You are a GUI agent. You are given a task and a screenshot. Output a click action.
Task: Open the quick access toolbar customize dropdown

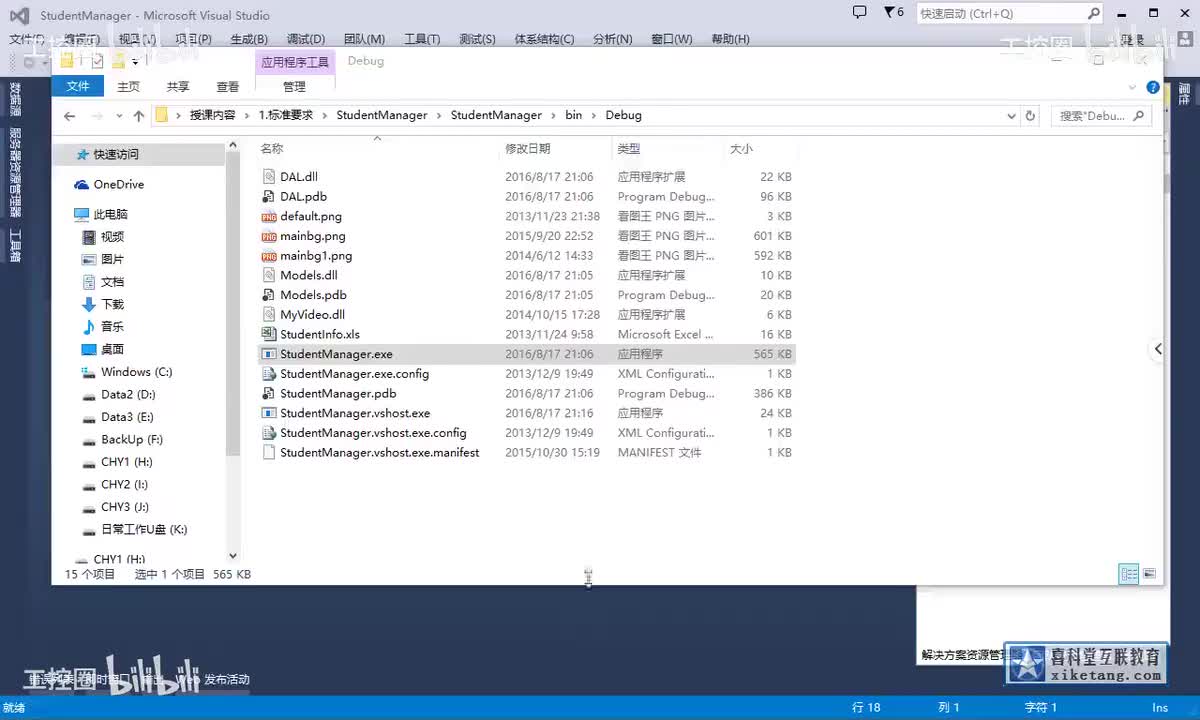135,62
